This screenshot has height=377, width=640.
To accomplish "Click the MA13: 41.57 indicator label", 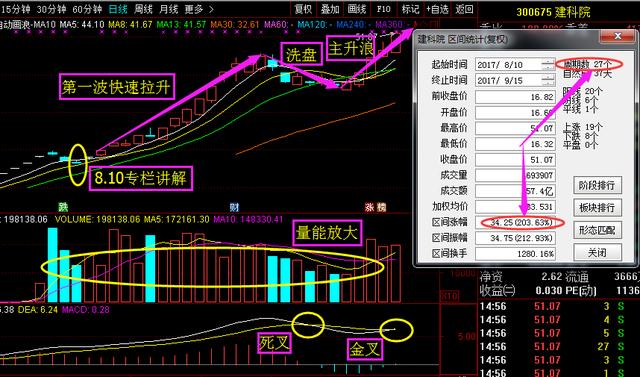I will (x=181, y=25).
